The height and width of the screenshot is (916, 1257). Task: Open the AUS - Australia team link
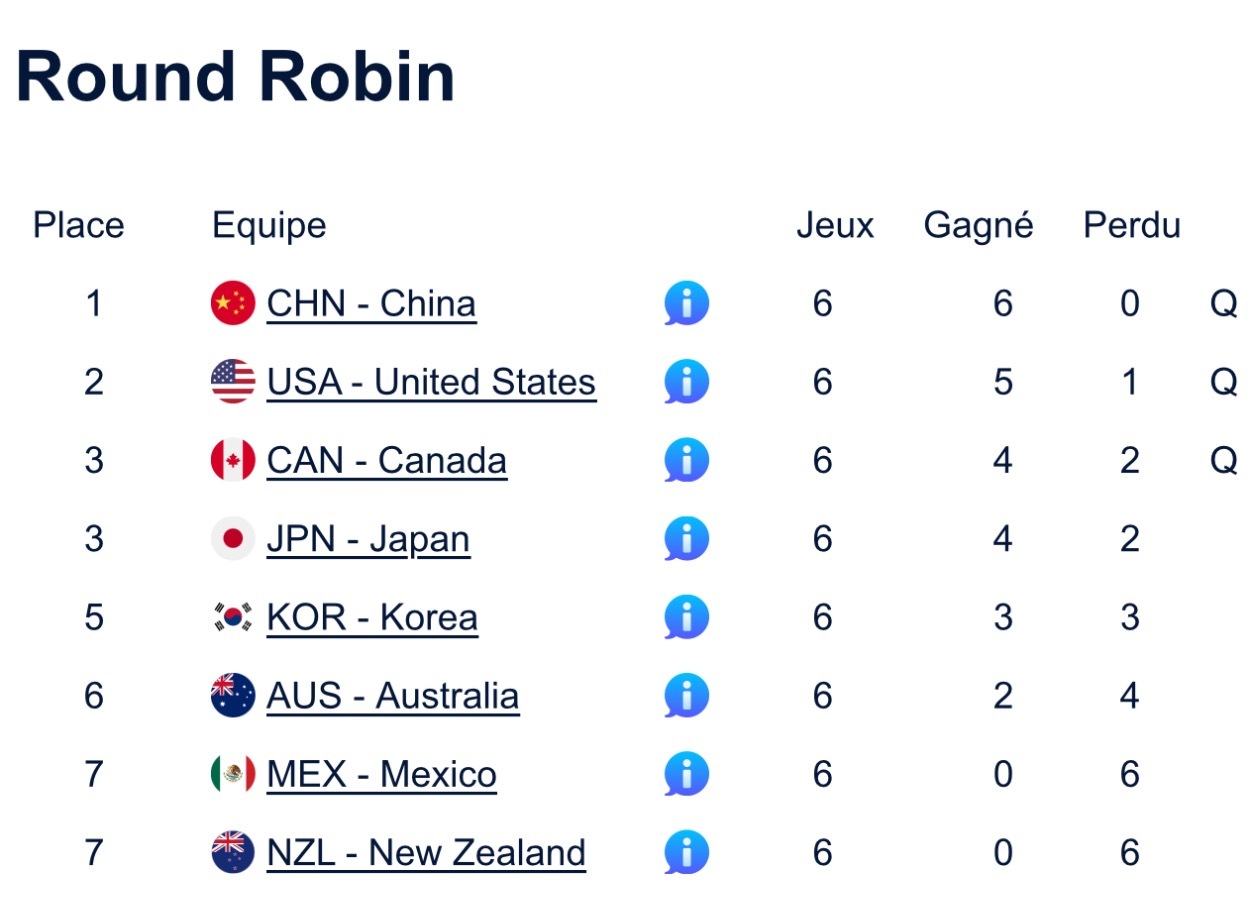click(393, 697)
